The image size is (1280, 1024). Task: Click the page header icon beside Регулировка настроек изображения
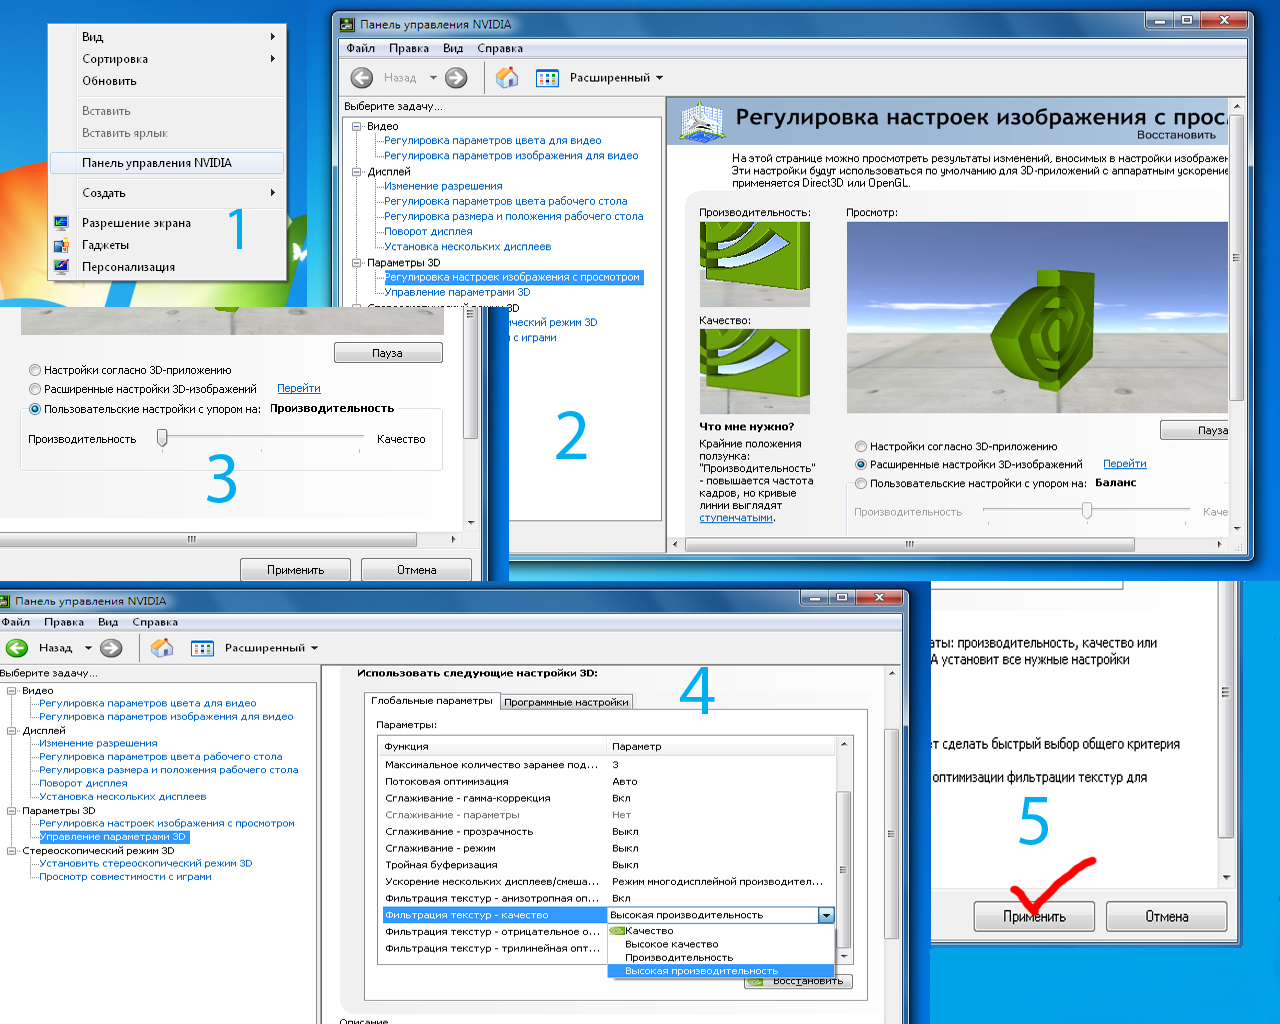click(x=702, y=122)
